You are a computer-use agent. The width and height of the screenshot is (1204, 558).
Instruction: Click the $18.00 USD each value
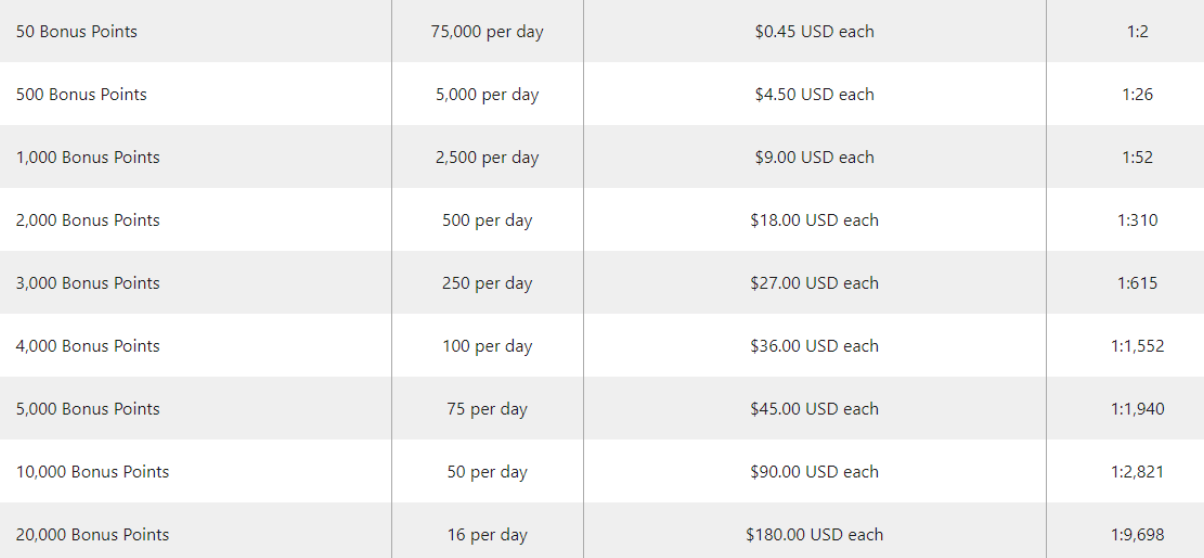[815, 220]
